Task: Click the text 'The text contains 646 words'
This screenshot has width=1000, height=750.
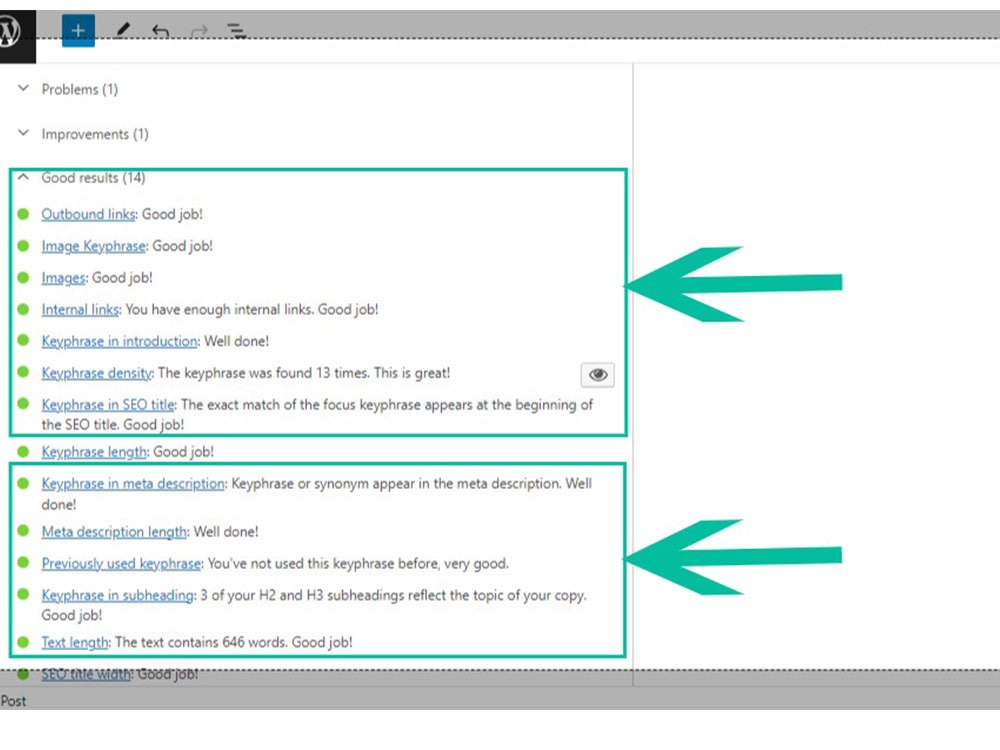Action: tap(200, 643)
